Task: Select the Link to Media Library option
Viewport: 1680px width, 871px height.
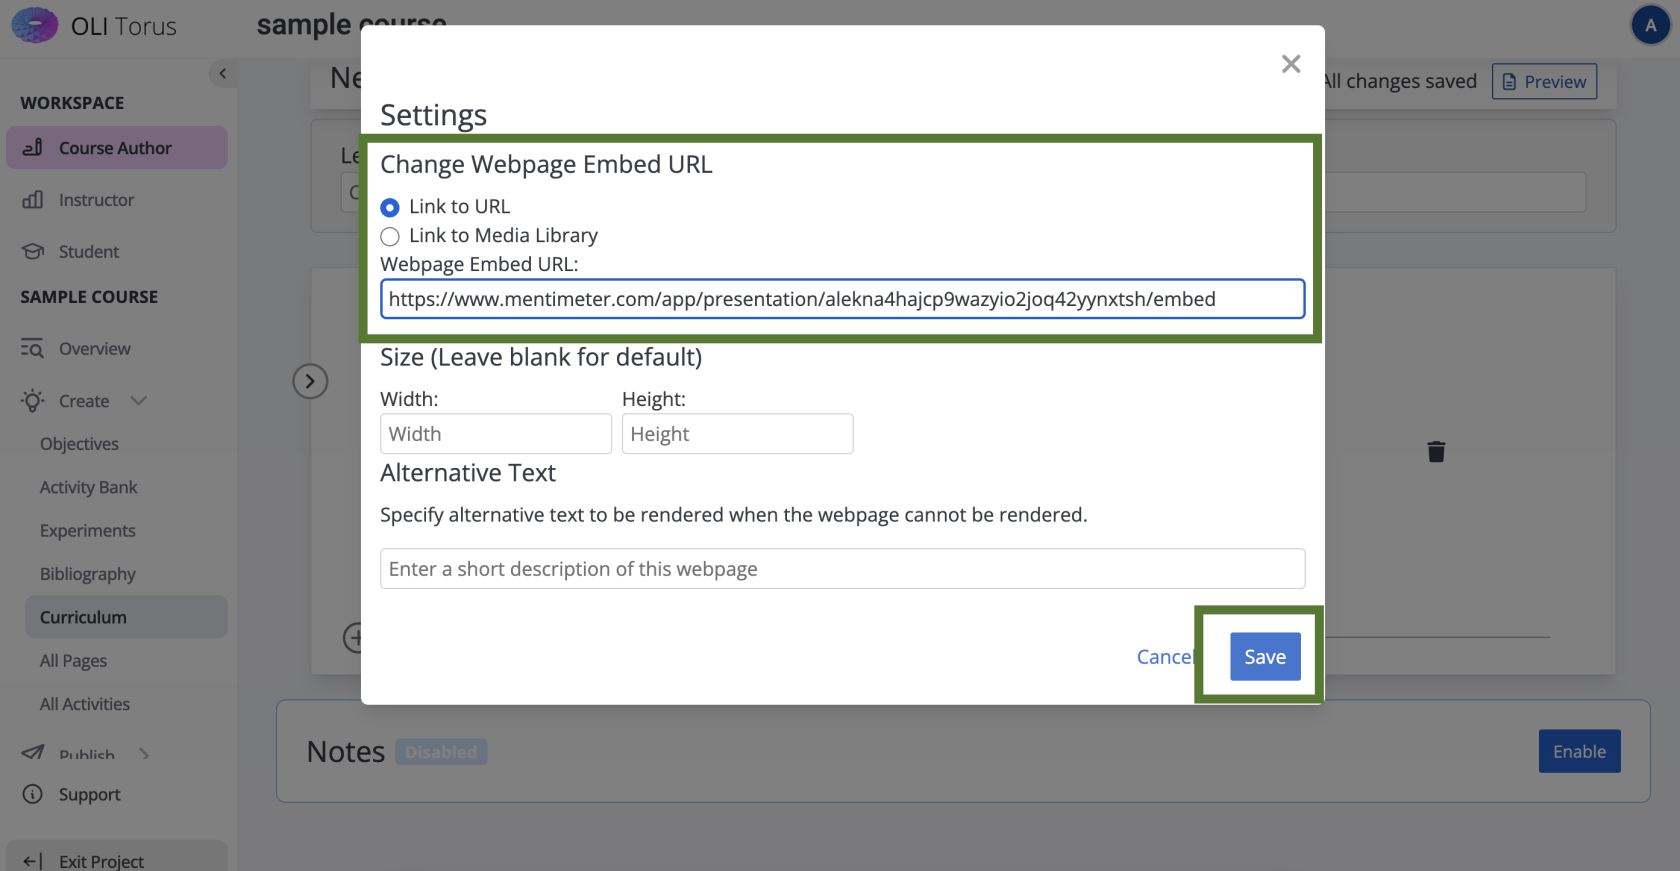Action: tap(390, 237)
